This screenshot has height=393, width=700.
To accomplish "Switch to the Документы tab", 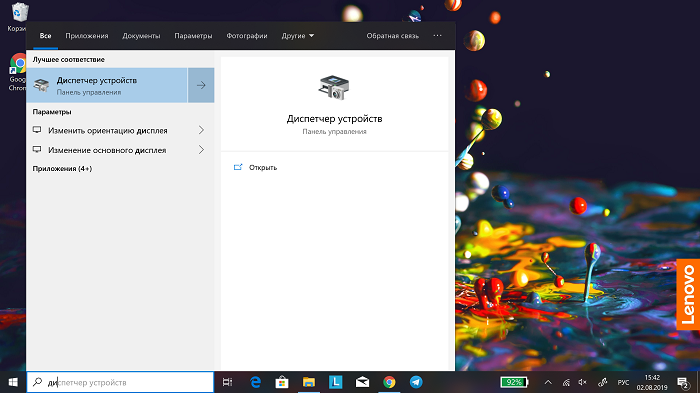I will click(x=141, y=36).
